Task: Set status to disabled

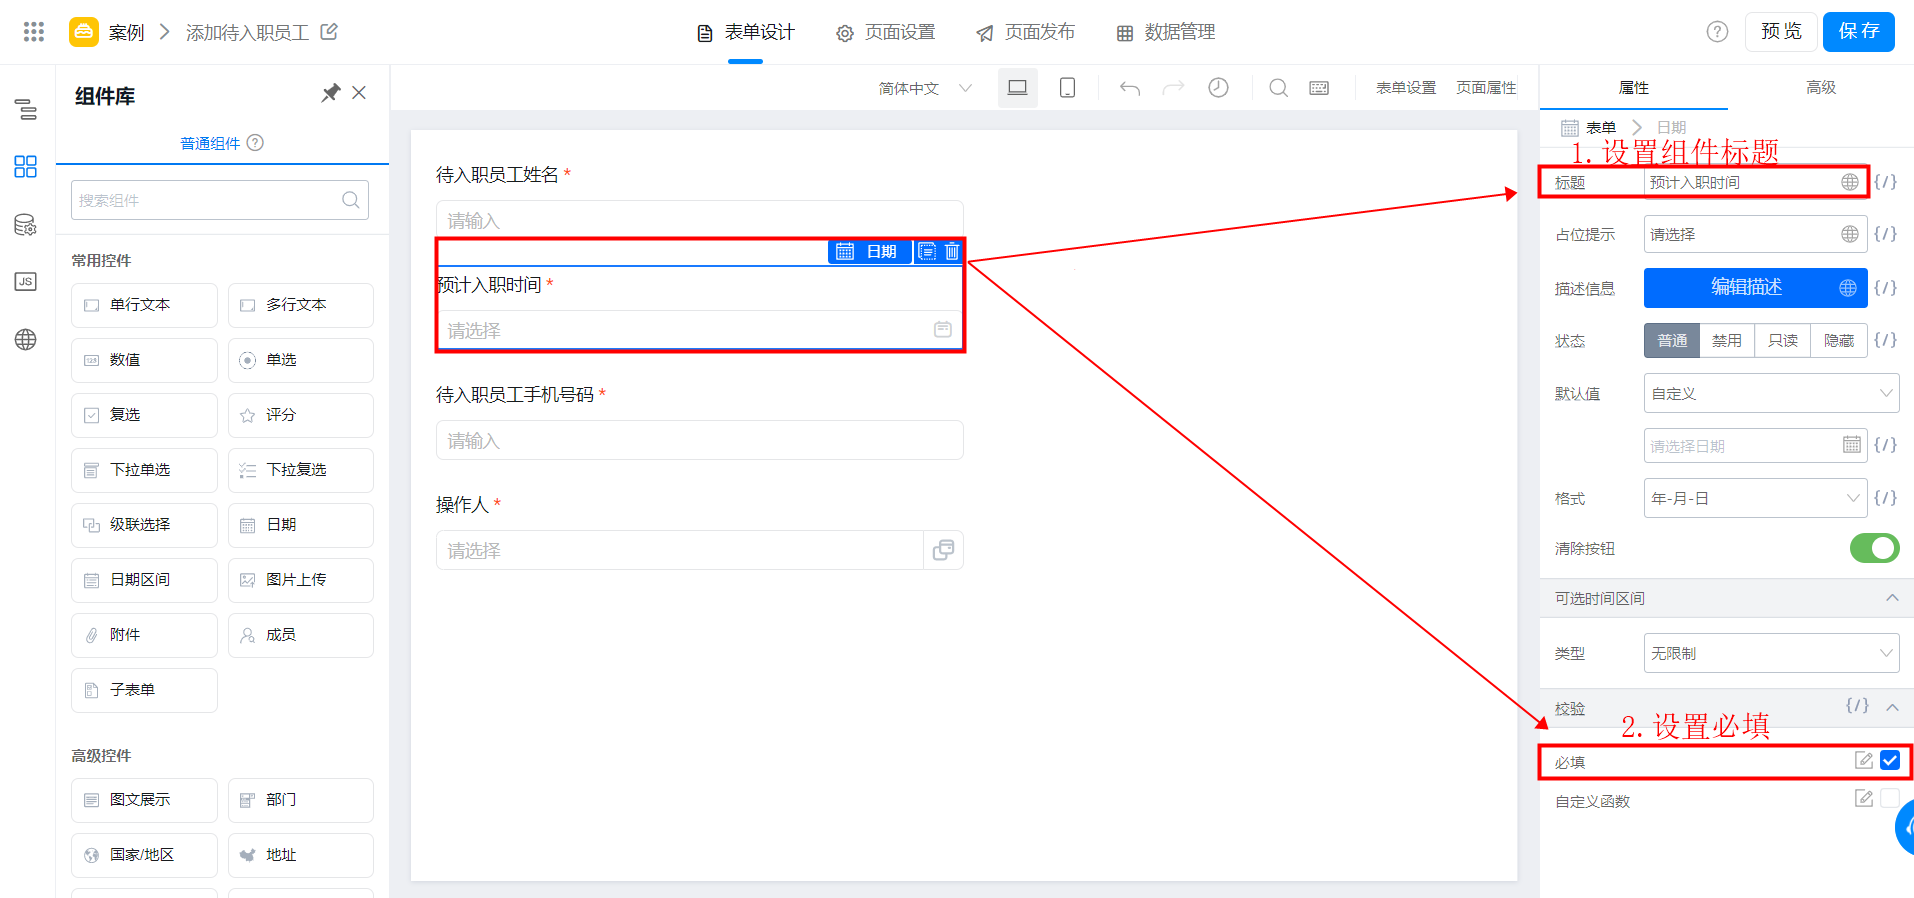Action: point(1727,341)
